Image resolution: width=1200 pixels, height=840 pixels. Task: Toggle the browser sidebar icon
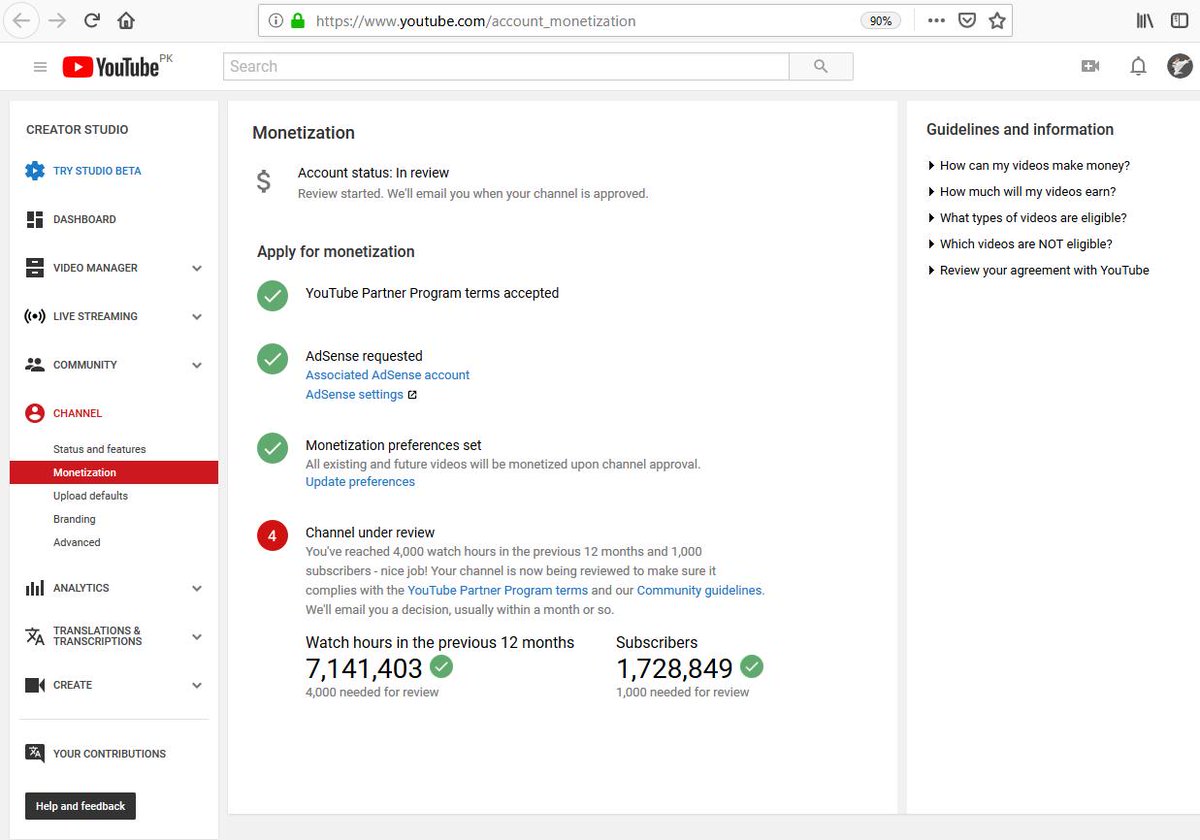1179,20
